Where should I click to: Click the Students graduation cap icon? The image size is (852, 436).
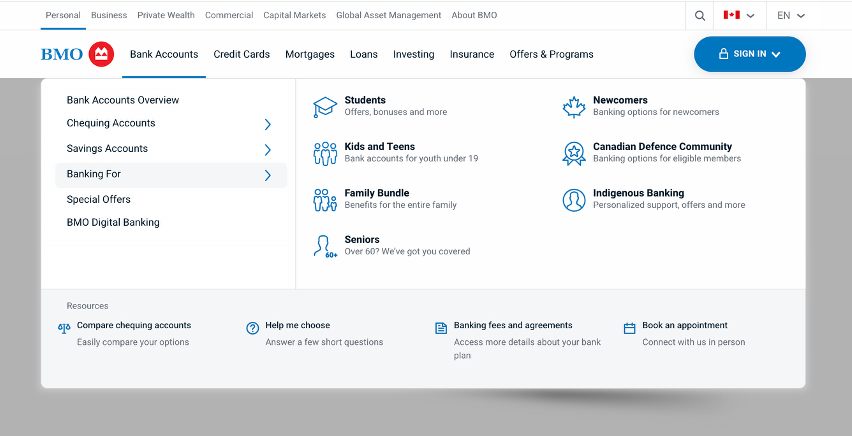click(x=325, y=107)
